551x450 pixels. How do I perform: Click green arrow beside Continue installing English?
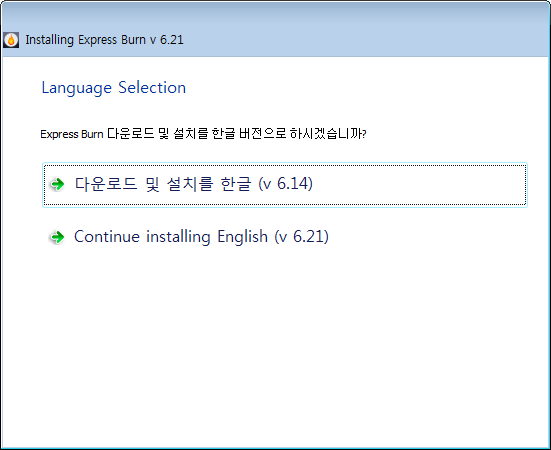tap(57, 237)
